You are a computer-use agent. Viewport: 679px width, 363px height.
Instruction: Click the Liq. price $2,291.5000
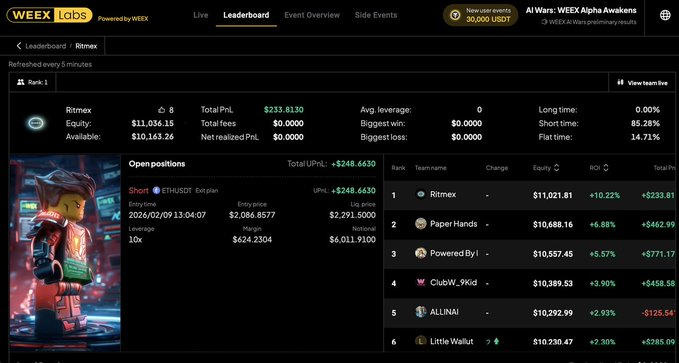[x=352, y=215]
